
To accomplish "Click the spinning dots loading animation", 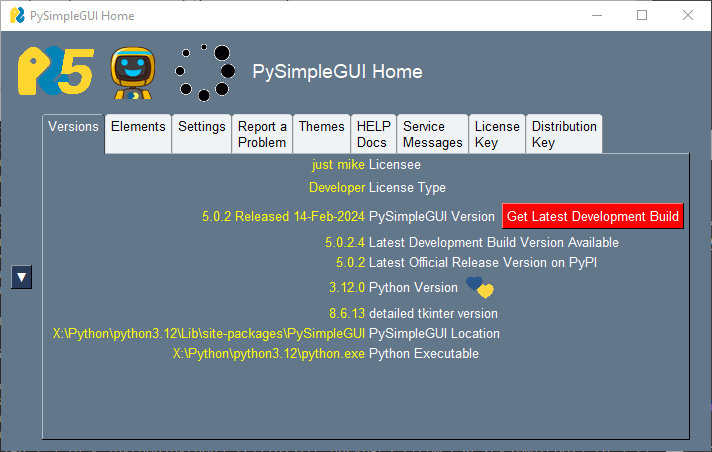I will pos(204,72).
